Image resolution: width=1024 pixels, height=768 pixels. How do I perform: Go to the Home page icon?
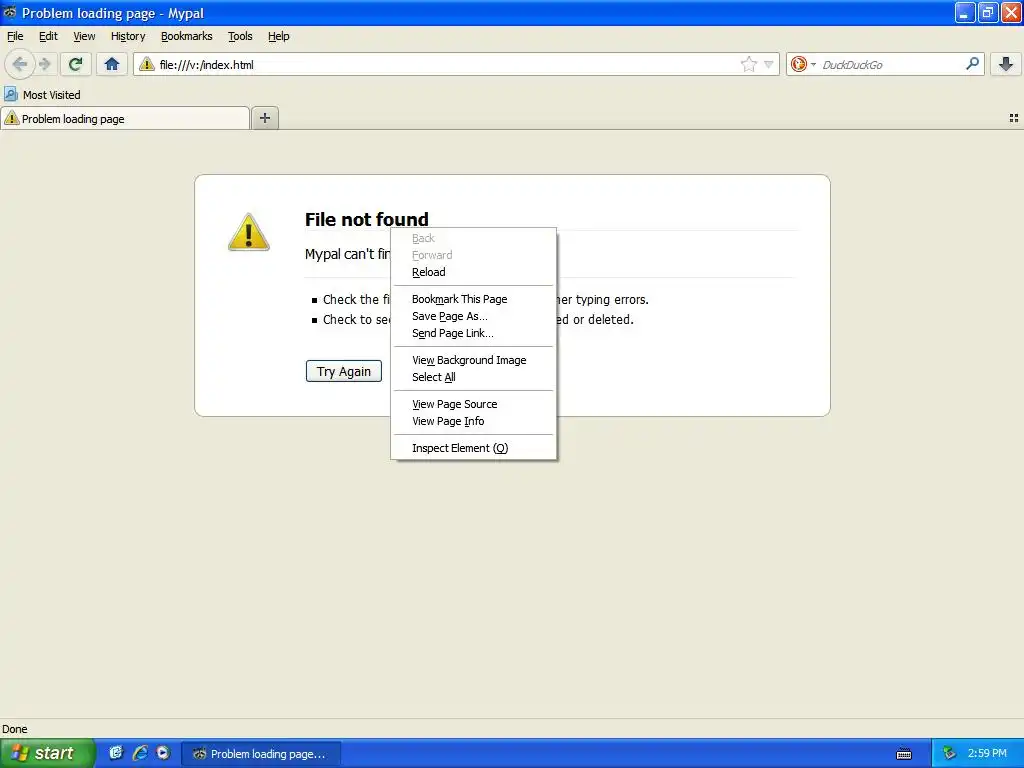tap(112, 64)
